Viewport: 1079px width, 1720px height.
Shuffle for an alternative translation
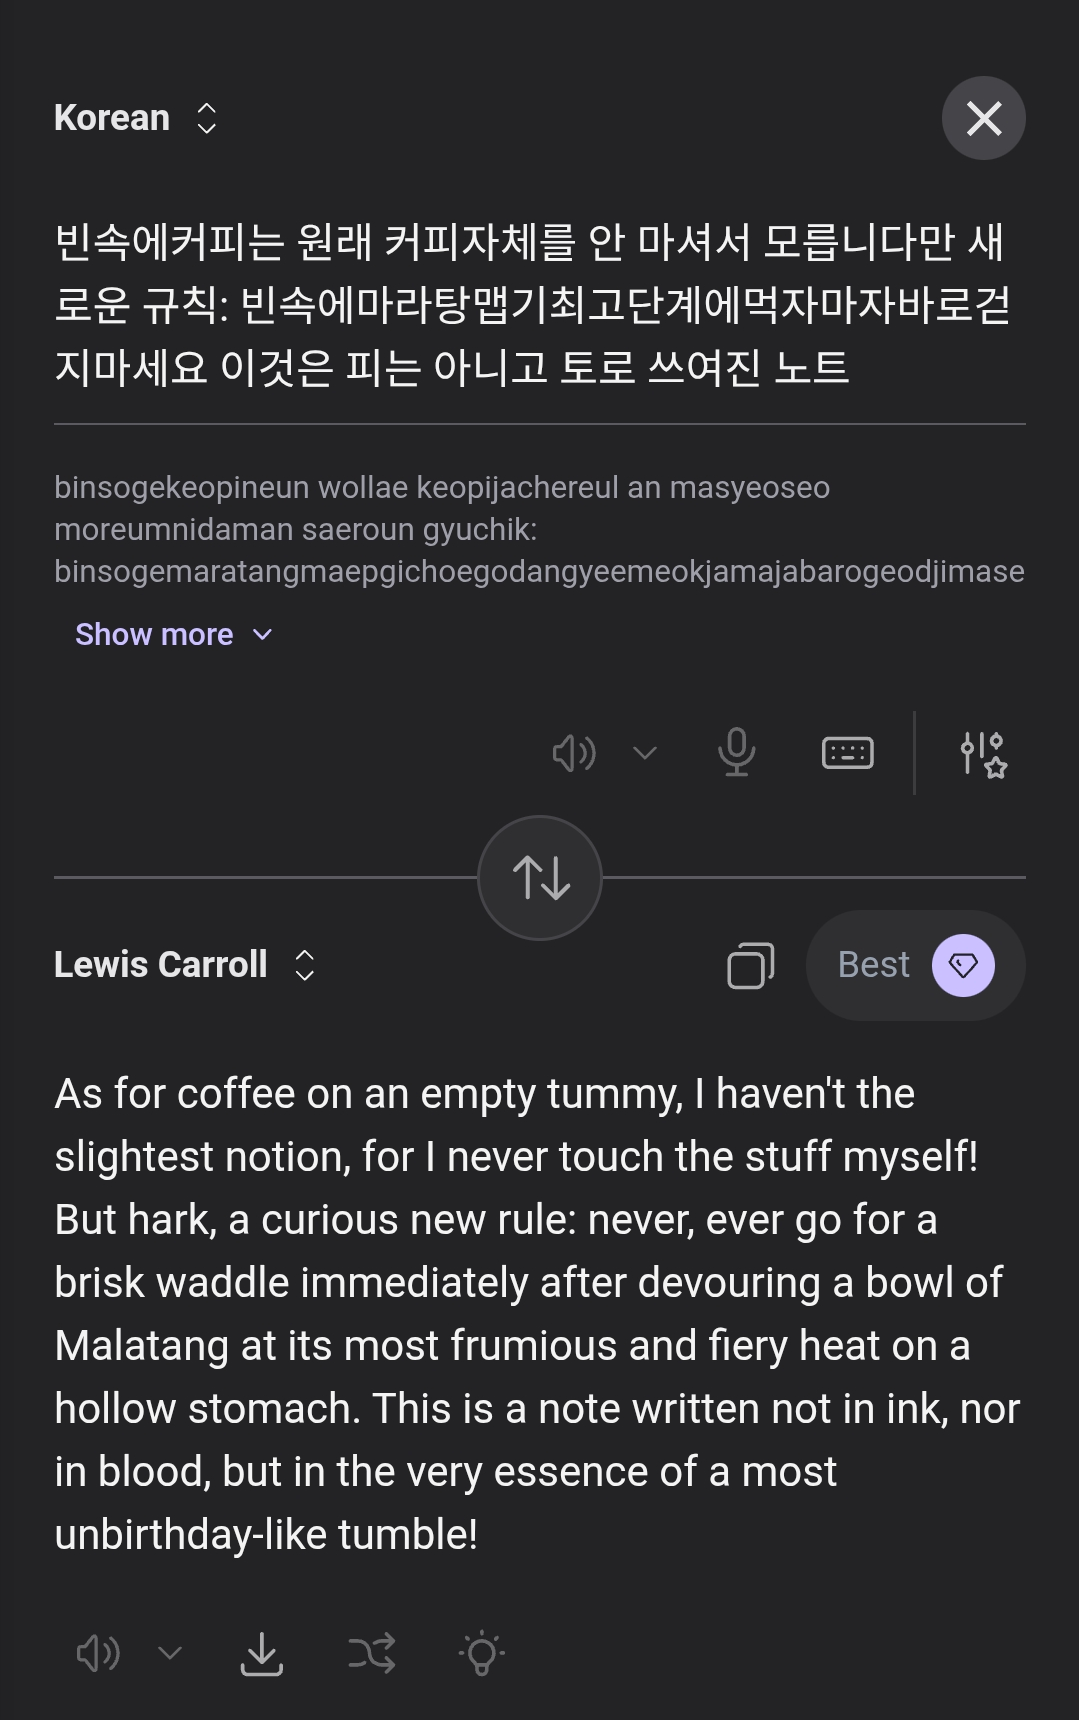[x=372, y=1653]
